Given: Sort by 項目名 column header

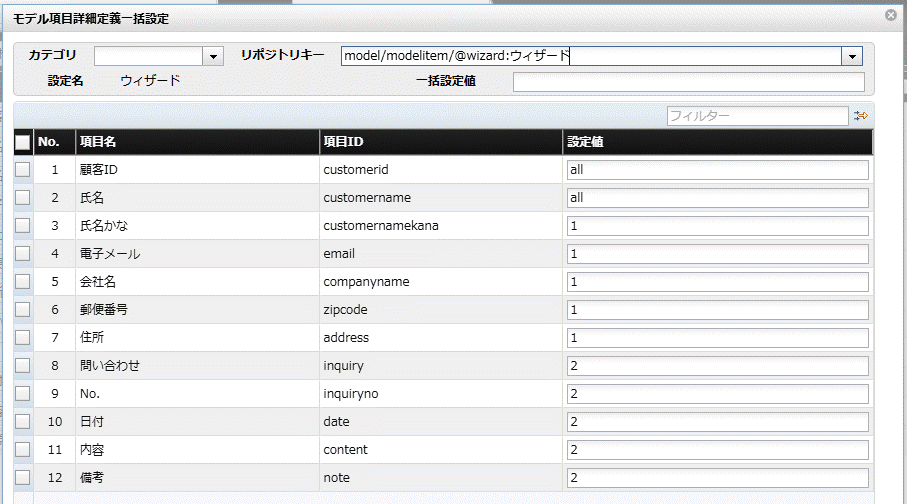Looking at the screenshot, I should (197, 142).
